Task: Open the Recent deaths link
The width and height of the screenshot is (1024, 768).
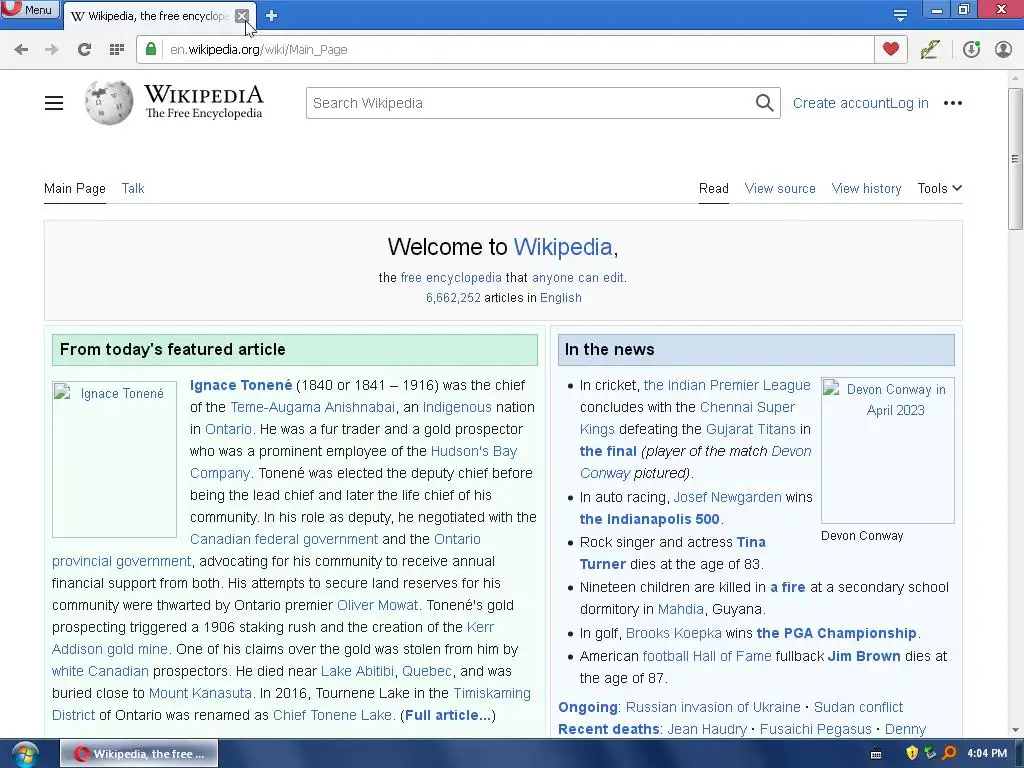Action: click(608, 729)
